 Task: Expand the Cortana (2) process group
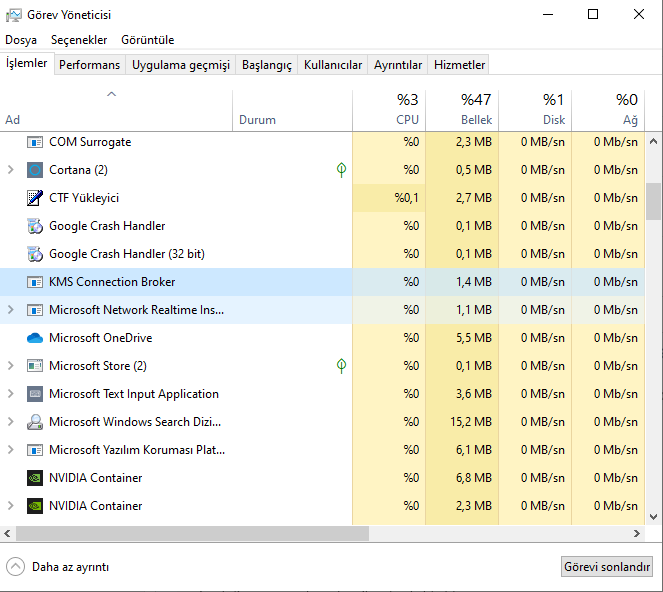click(x=11, y=170)
